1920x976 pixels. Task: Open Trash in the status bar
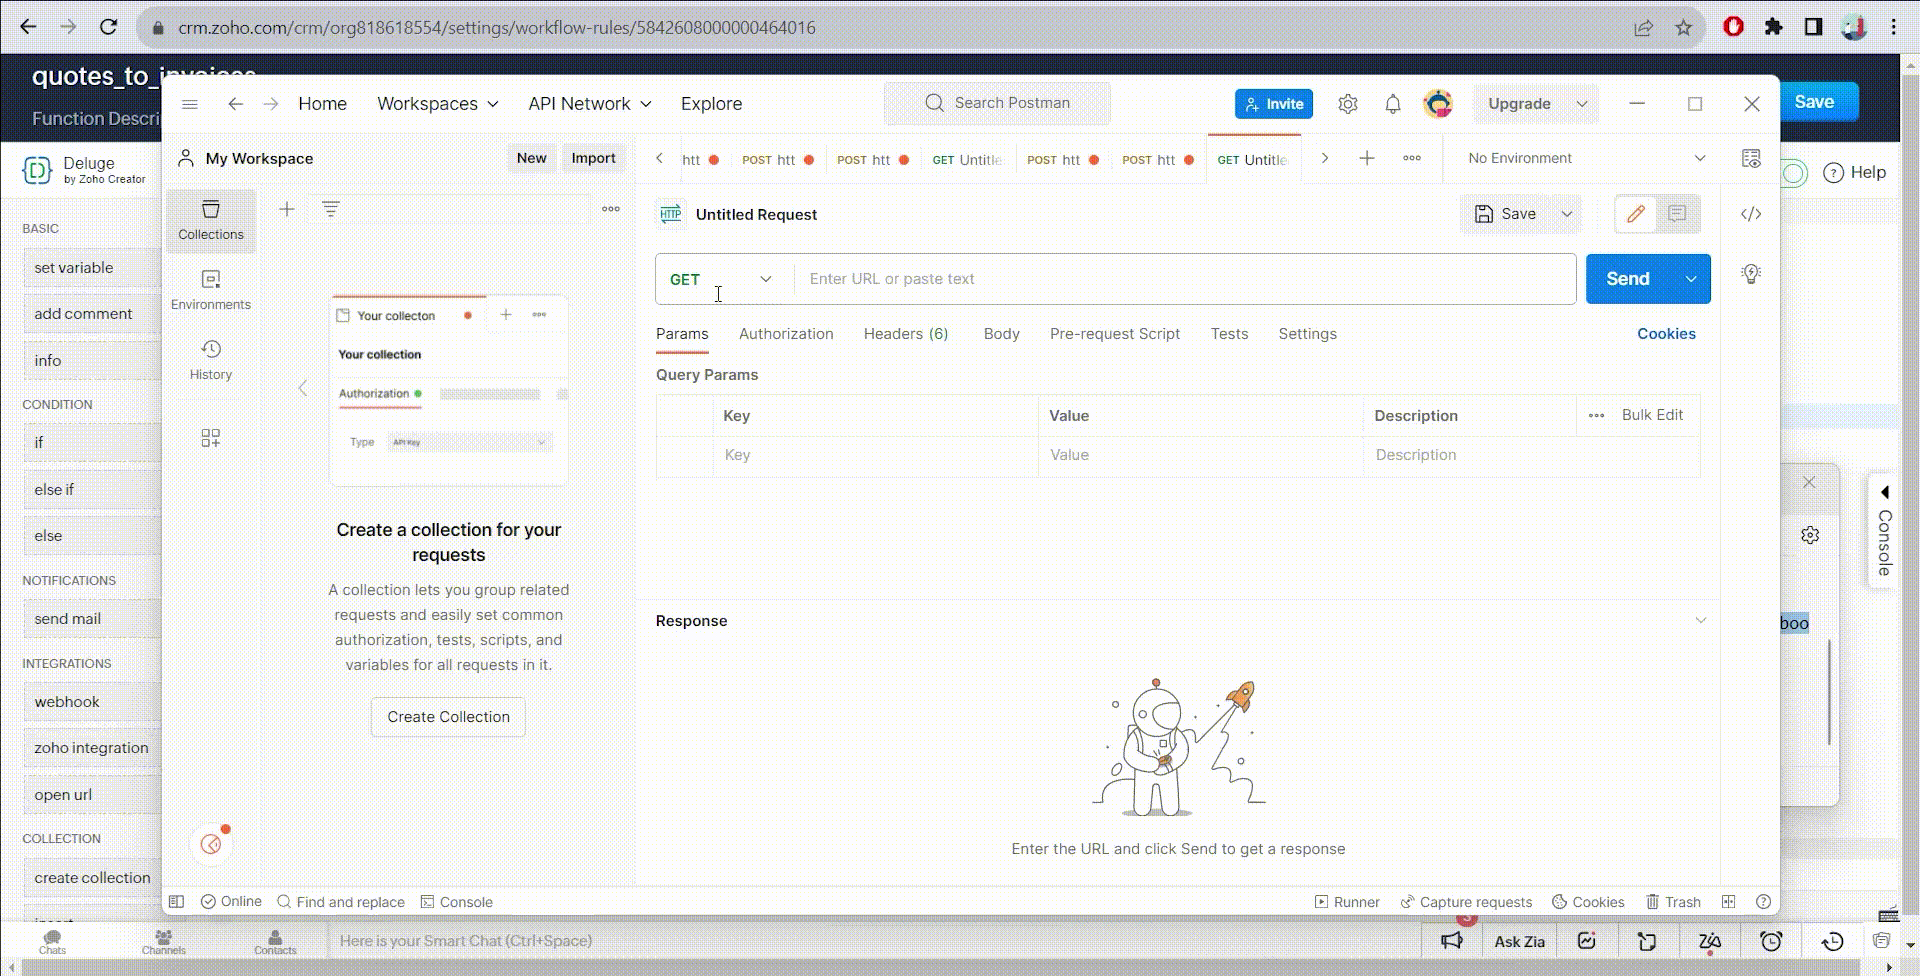click(1673, 902)
